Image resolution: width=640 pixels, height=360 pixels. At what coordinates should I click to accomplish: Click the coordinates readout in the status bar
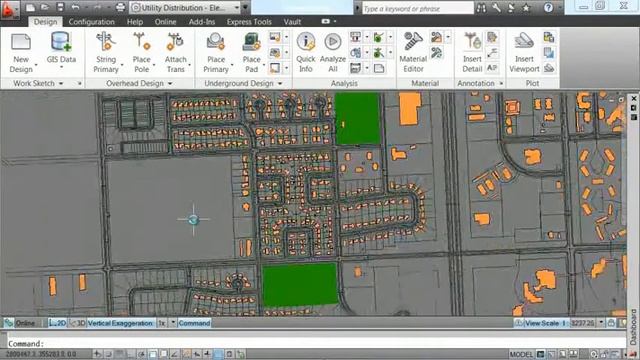point(41,354)
